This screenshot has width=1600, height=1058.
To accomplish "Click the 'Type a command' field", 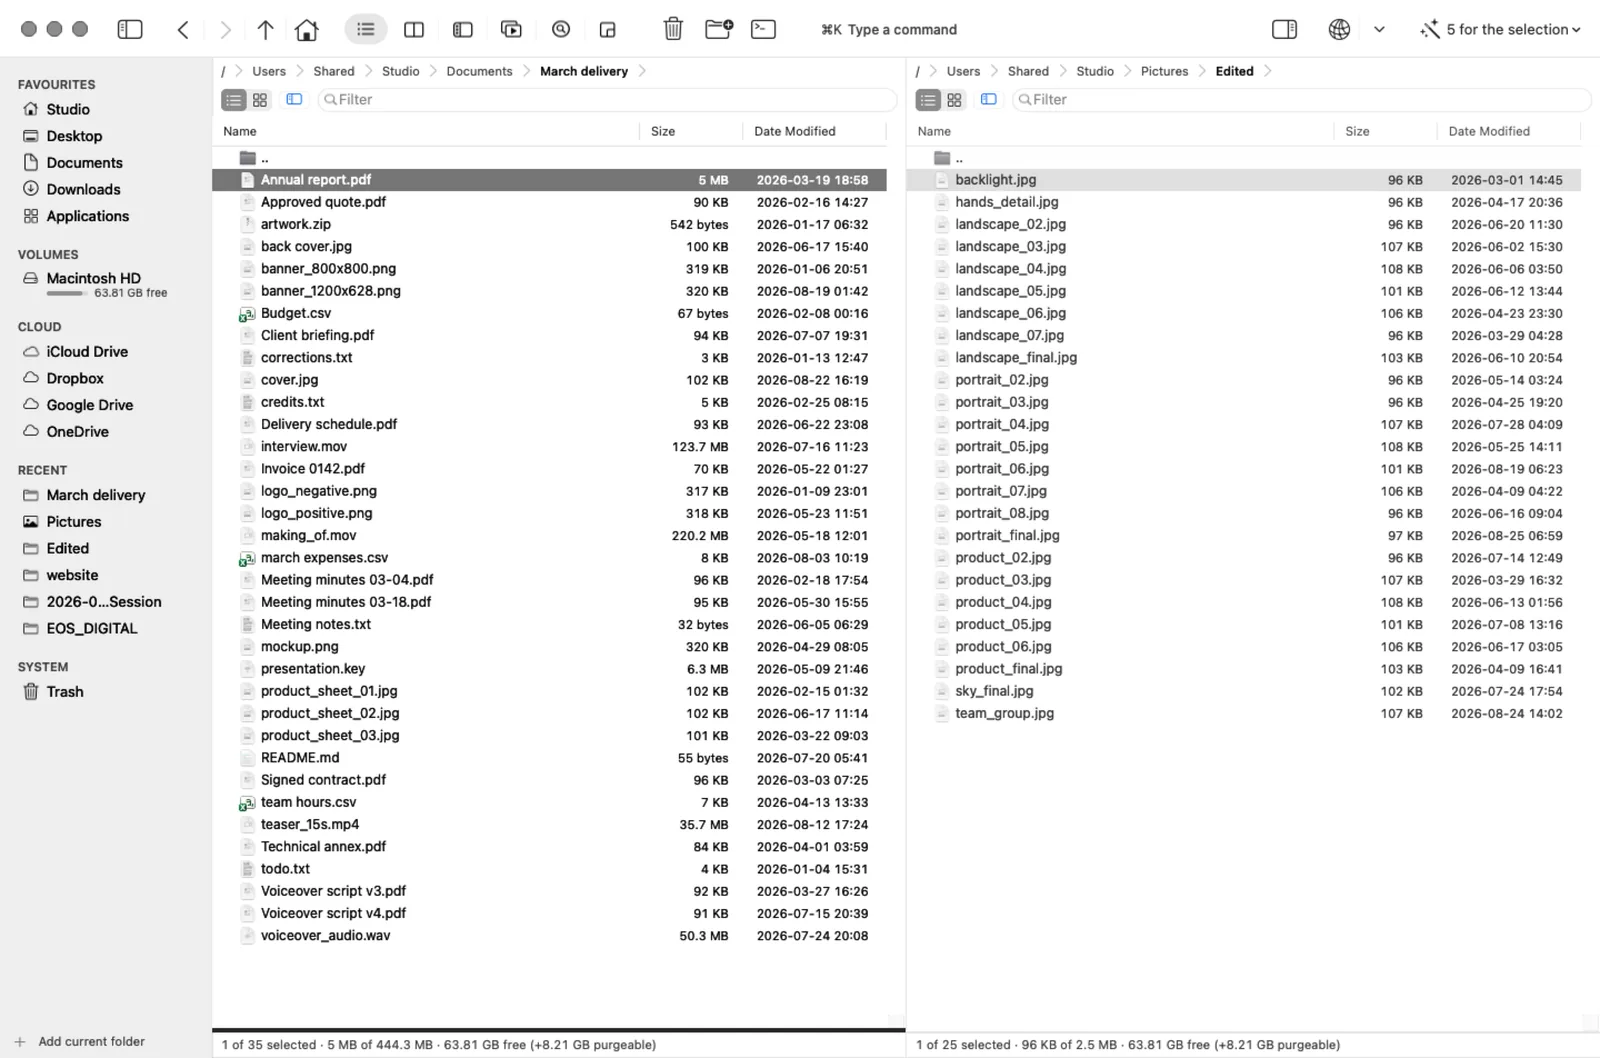I will 889,30.
